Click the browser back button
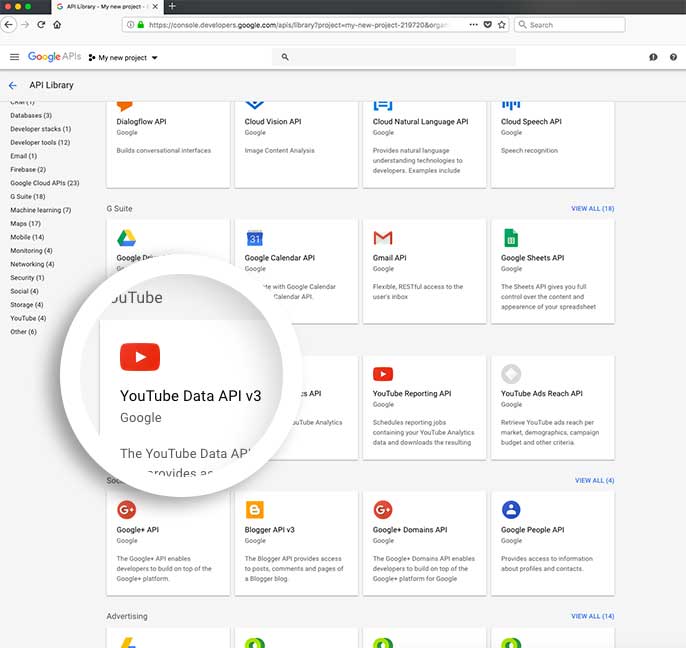This screenshot has width=686, height=648. point(9,25)
